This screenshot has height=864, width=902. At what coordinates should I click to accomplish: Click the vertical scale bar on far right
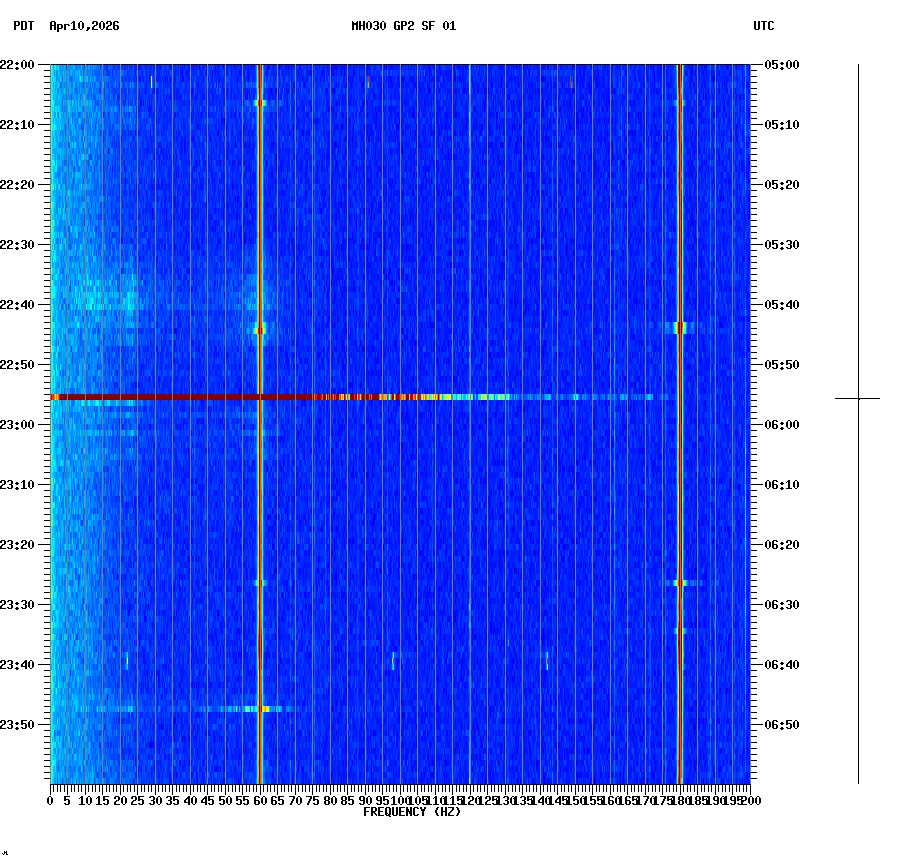pos(857,420)
